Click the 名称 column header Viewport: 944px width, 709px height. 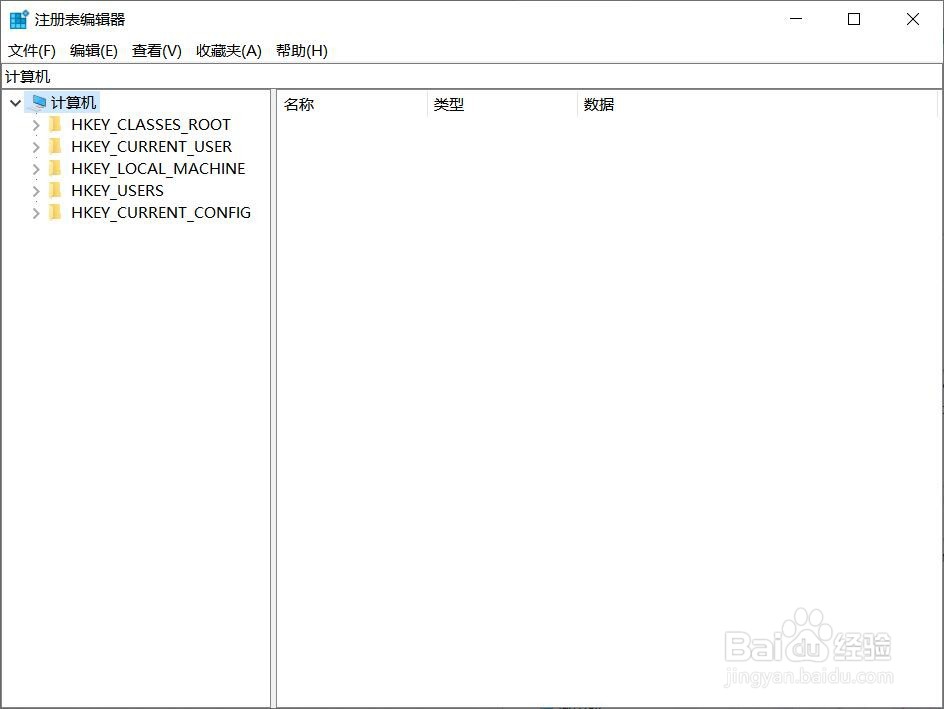[x=298, y=103]
